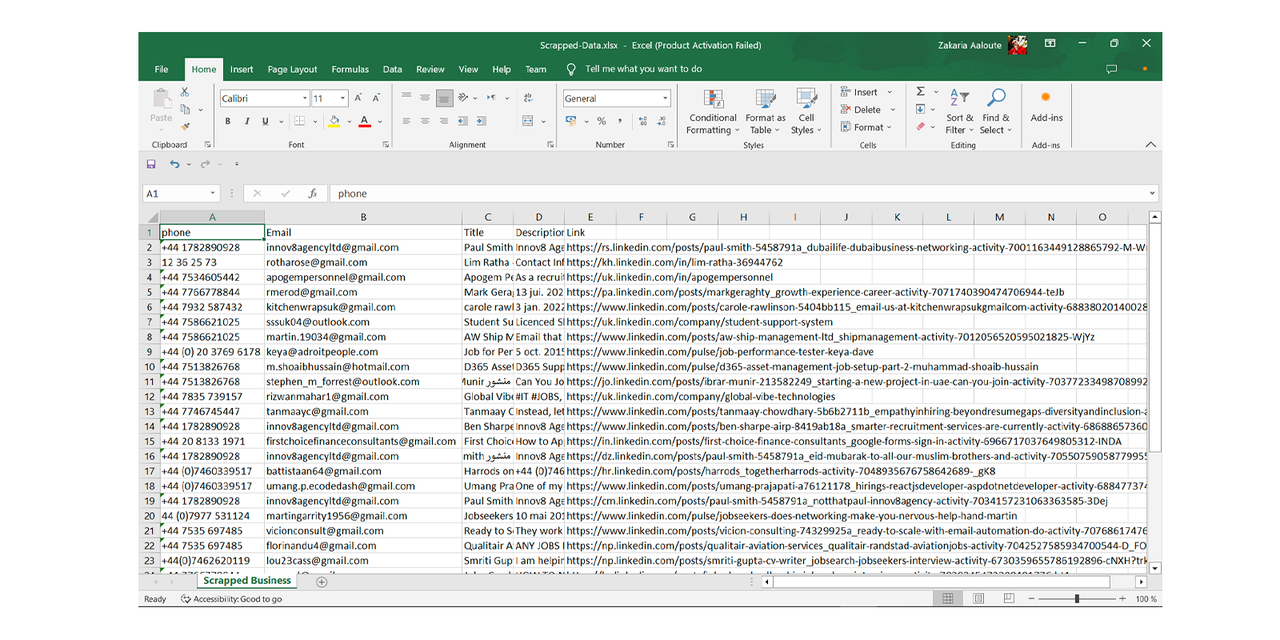The image size is (1280, 640).
Task: Expand the Cell Styles gallery
Action: (x=806, y=111)
